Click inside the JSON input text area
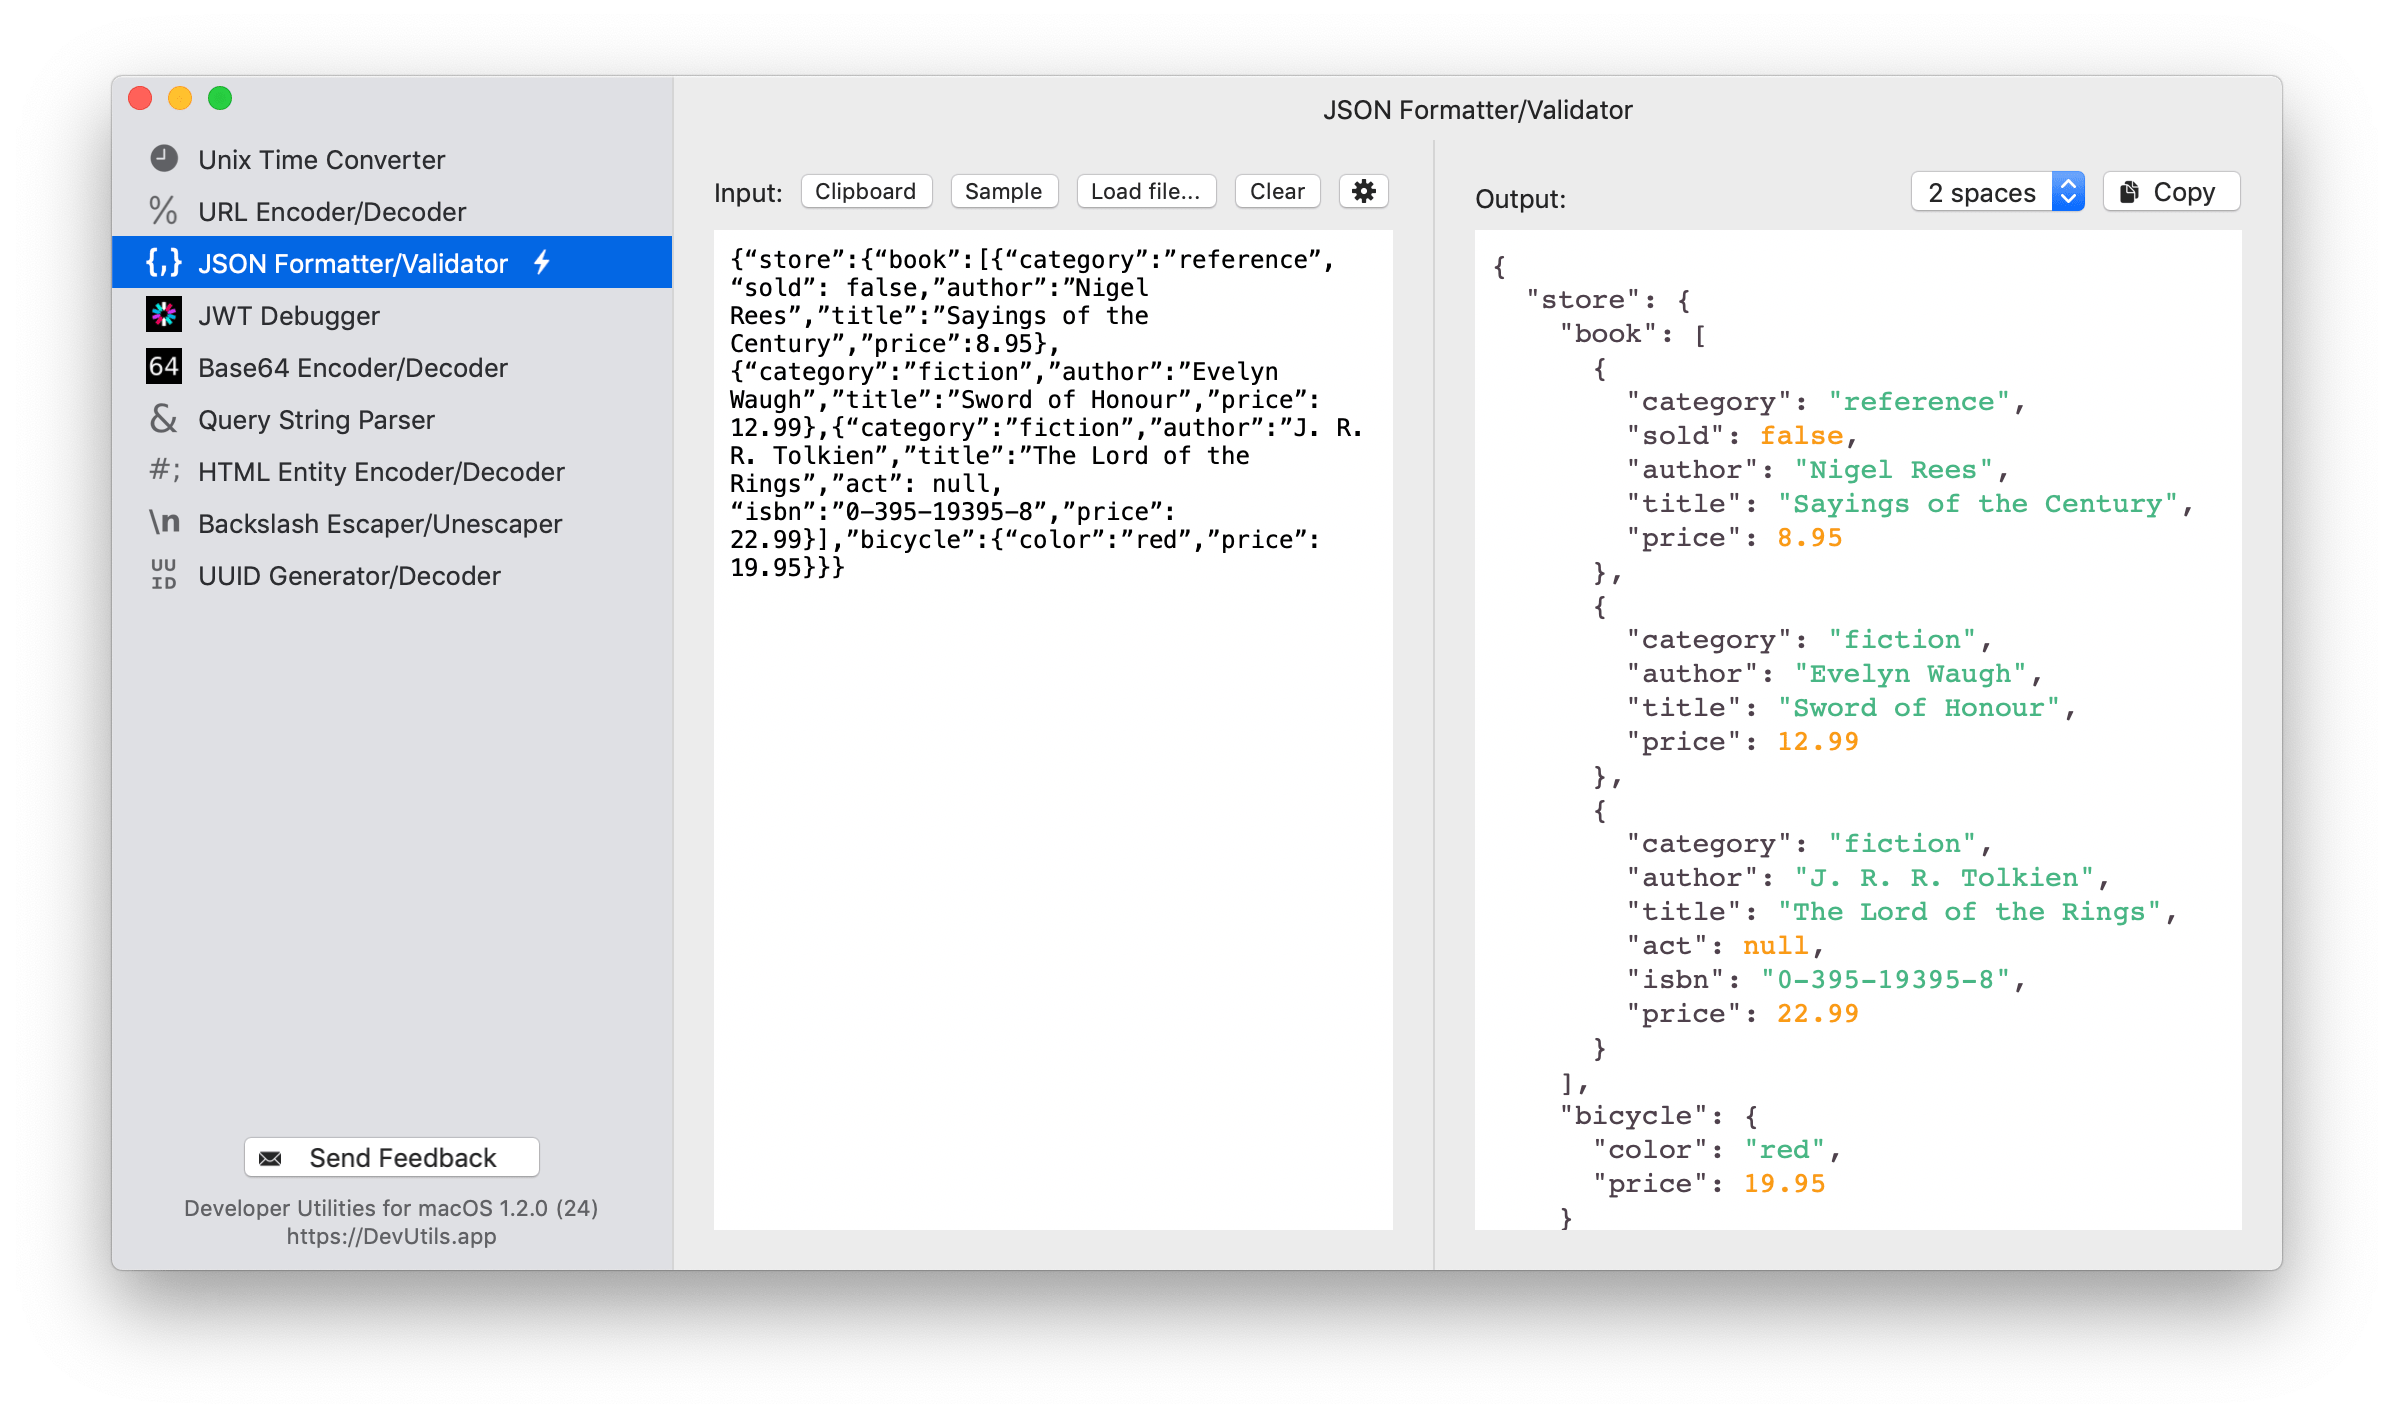This screenshot has width=2394, height=1418. click(x=1052, y=850)
